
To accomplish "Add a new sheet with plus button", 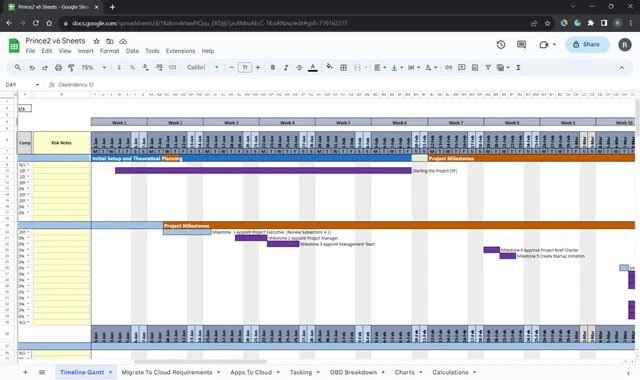I will click(25, 372).
